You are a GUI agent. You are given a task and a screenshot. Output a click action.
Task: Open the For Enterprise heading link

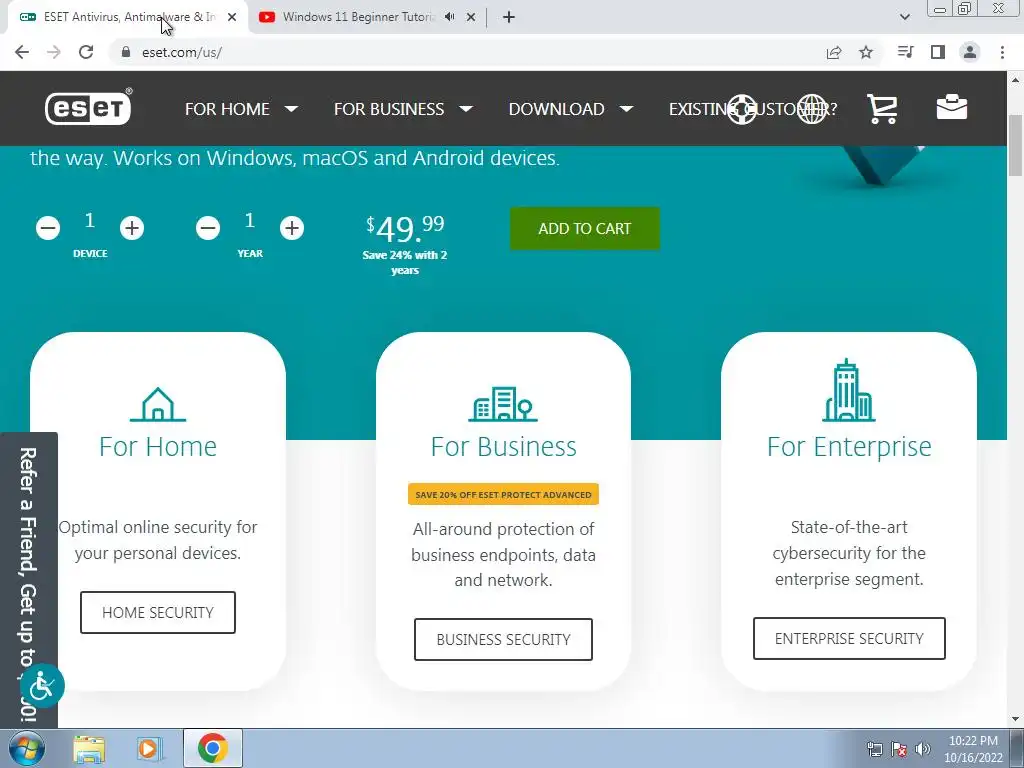849,447
